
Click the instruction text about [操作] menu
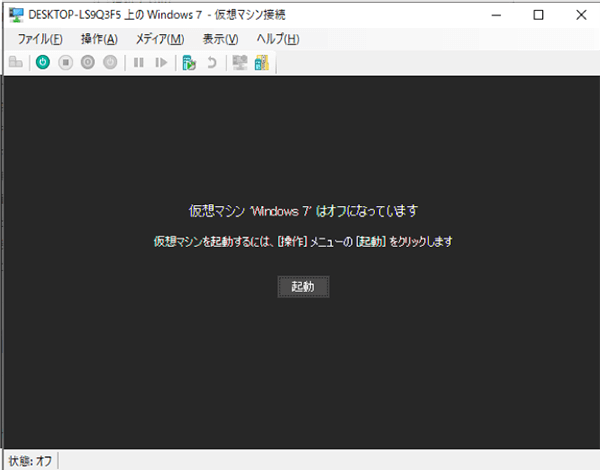click(303, 242)
